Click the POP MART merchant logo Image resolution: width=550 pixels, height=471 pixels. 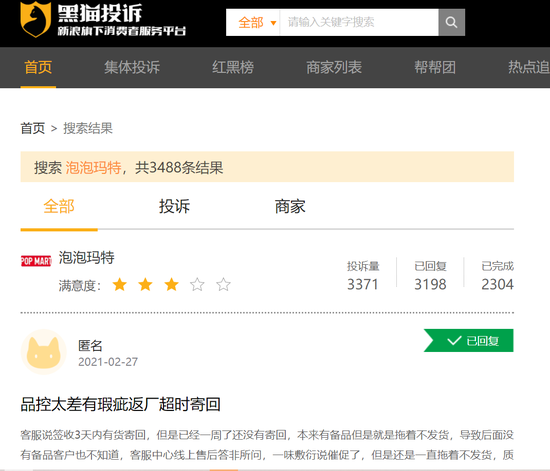click(x=36, y=261)
